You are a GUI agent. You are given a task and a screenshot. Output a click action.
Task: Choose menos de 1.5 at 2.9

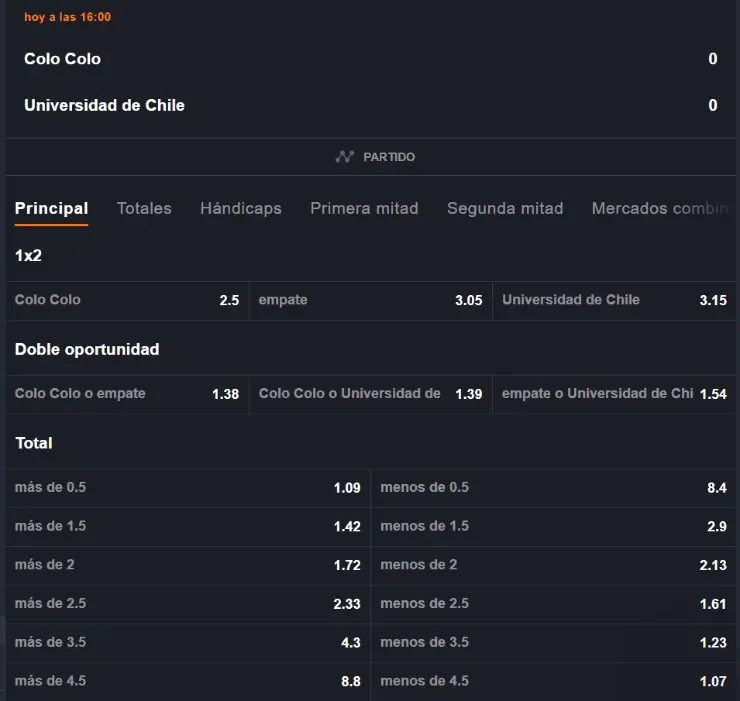(553, 526)
